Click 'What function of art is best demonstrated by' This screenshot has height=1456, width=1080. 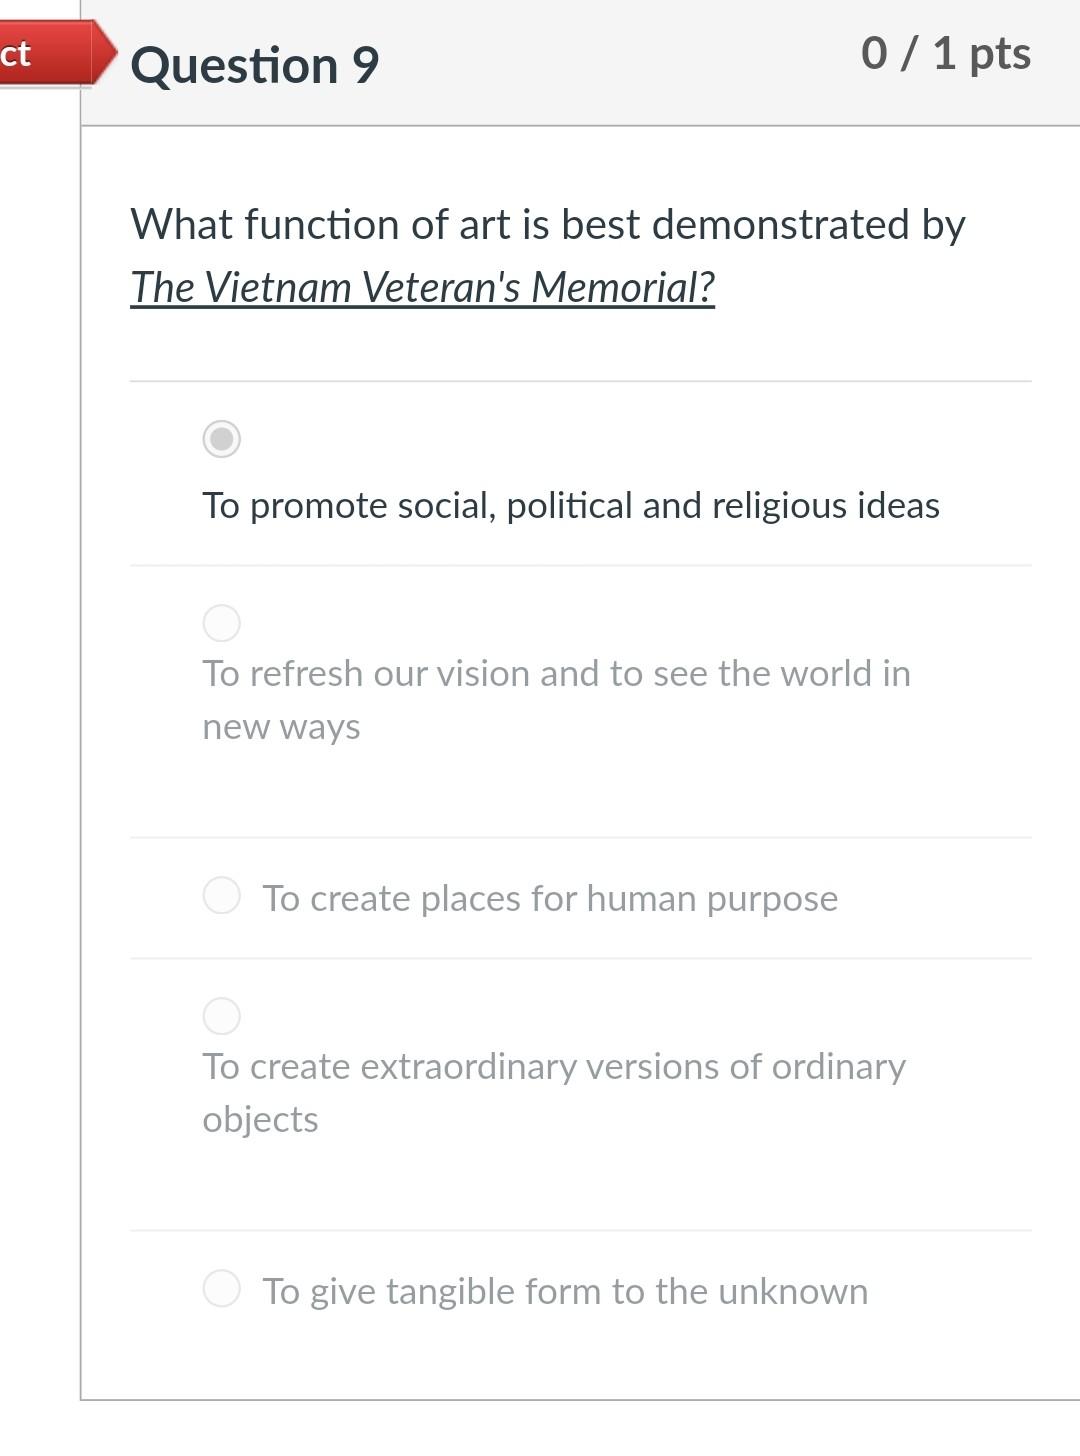[x=547, y=224]
